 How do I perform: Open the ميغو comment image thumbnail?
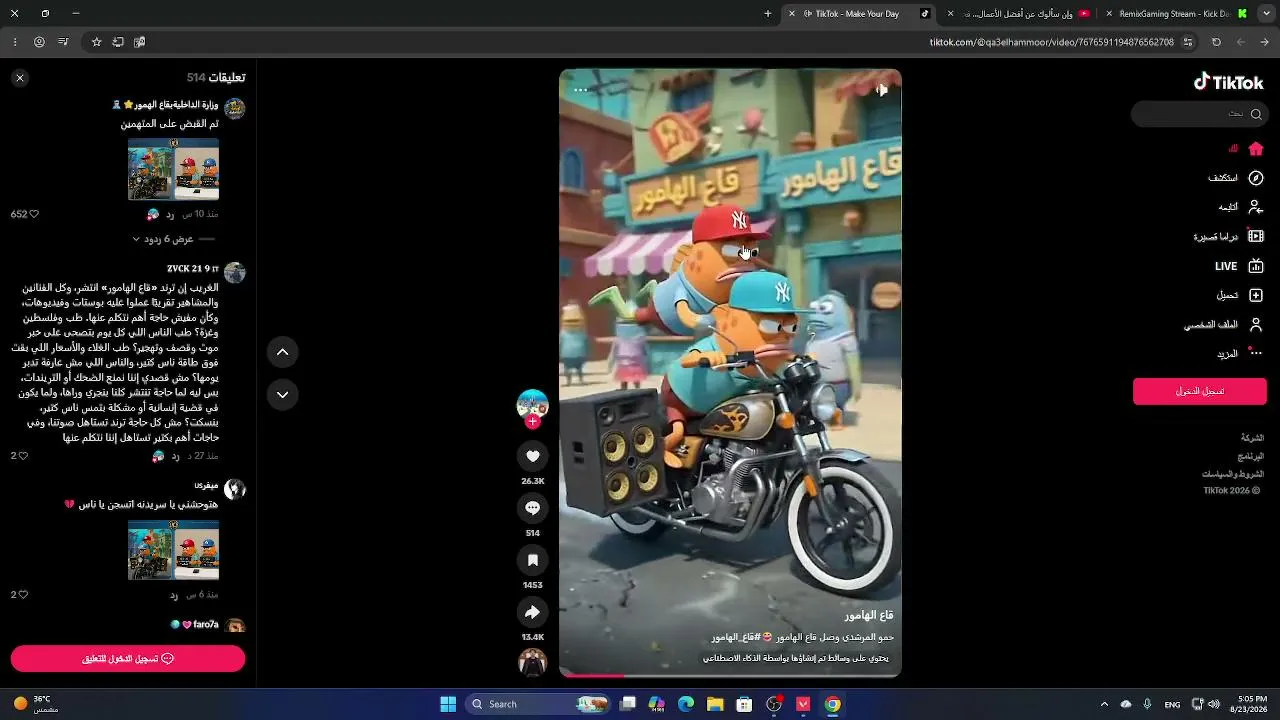pyautogui.click(x=173, y=549)
